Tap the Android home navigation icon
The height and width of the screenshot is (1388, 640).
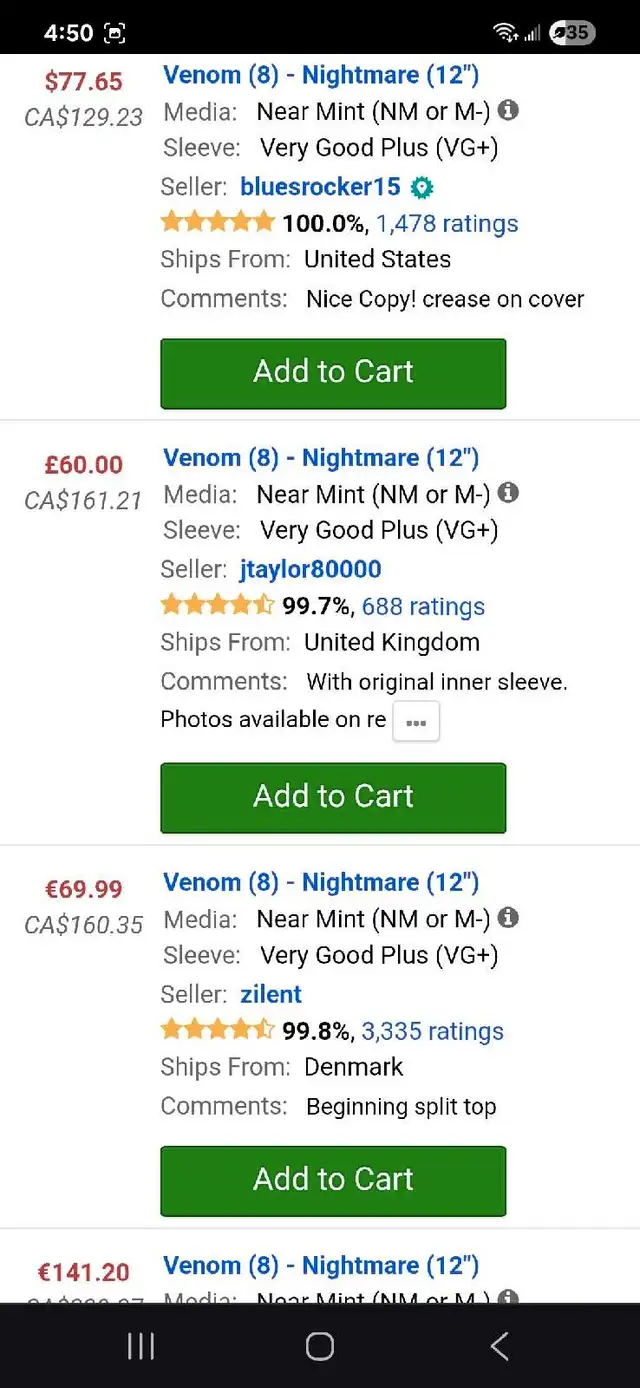click(320, 1346)
